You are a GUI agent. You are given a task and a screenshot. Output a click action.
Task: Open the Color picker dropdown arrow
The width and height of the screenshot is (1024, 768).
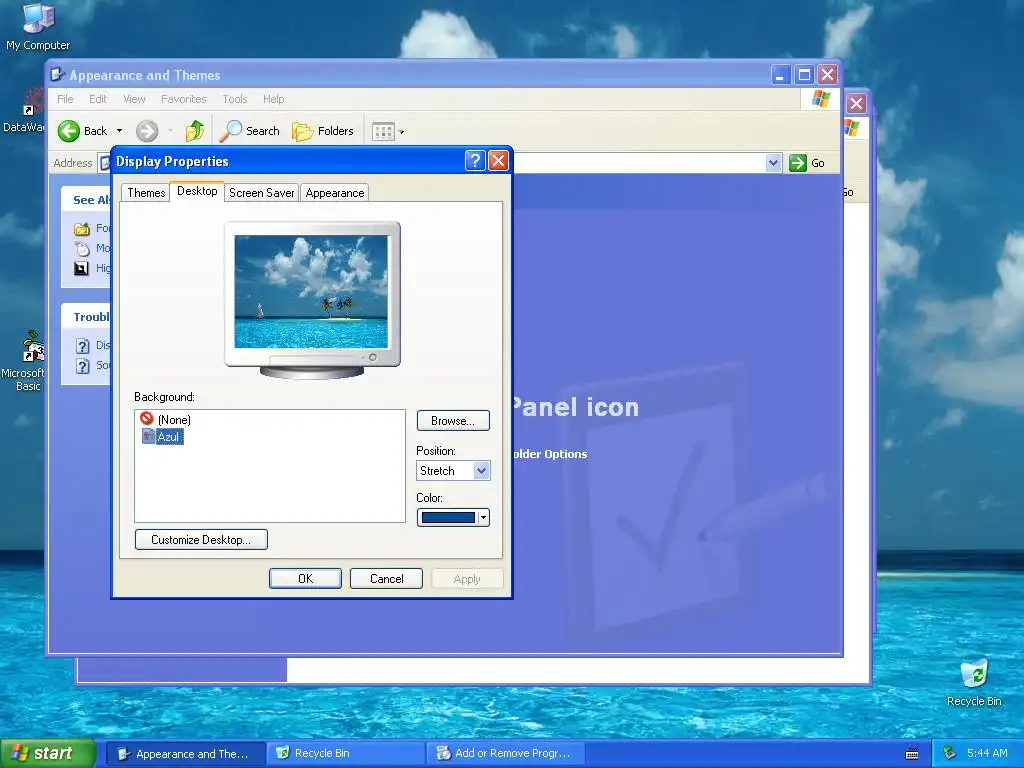pyautogui.click(x=483, y=518)
